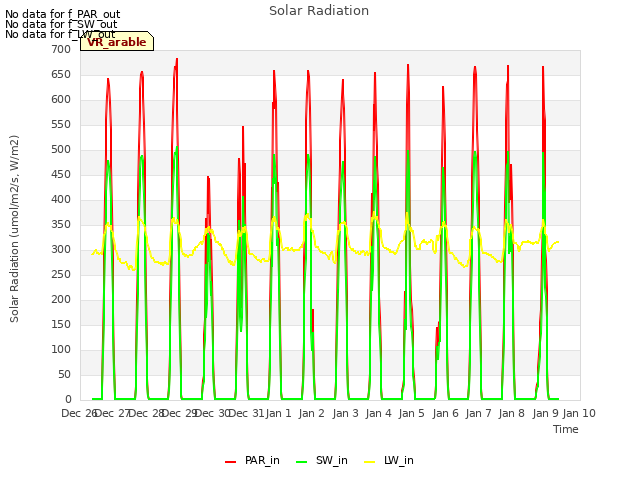Screen dimensions: 640x480
Task: Click the Dec 31 x-axis tick label
Action: (246, 413)
